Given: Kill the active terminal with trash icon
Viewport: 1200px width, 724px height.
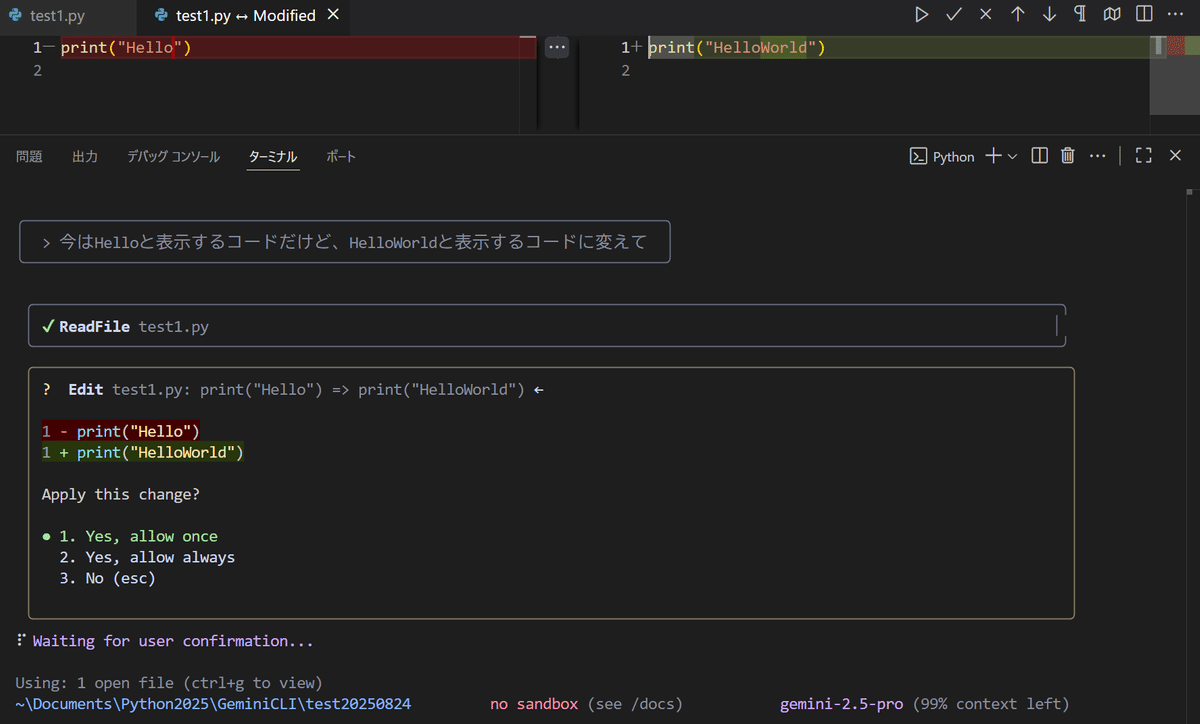Looking at the screenshot, I should point(1068,156).
